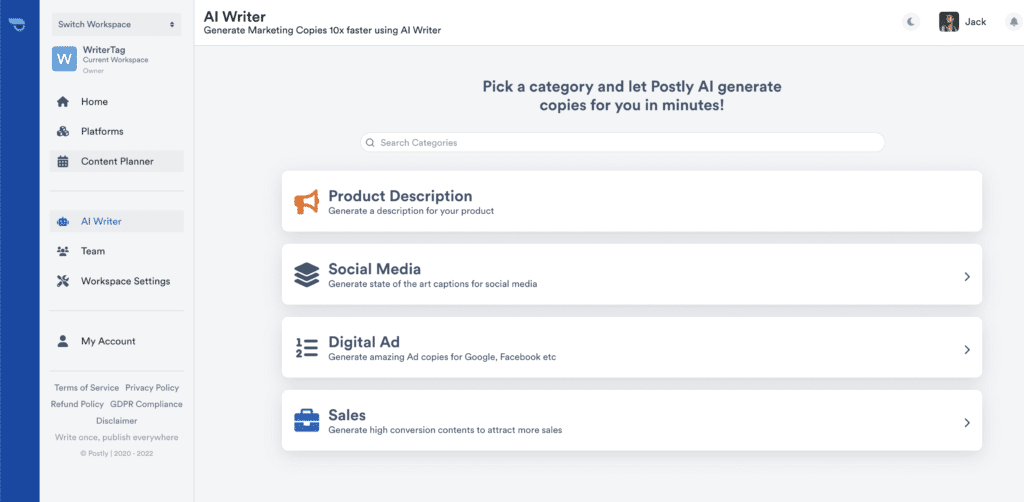Open the Switch Workspace dropdown

coord(116,25)
